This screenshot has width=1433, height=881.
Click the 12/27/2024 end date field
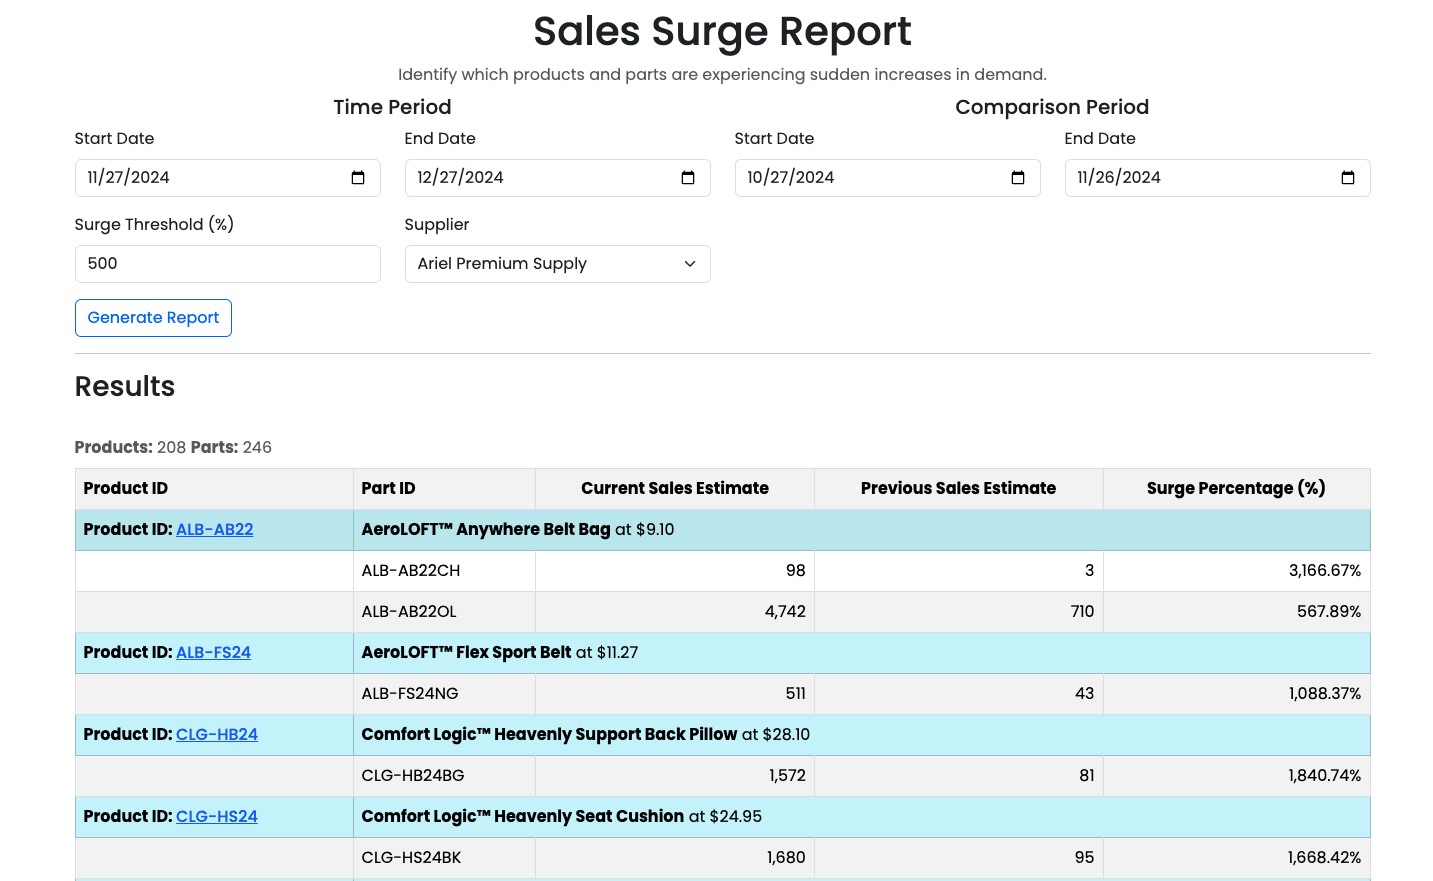tap(557, 178)
